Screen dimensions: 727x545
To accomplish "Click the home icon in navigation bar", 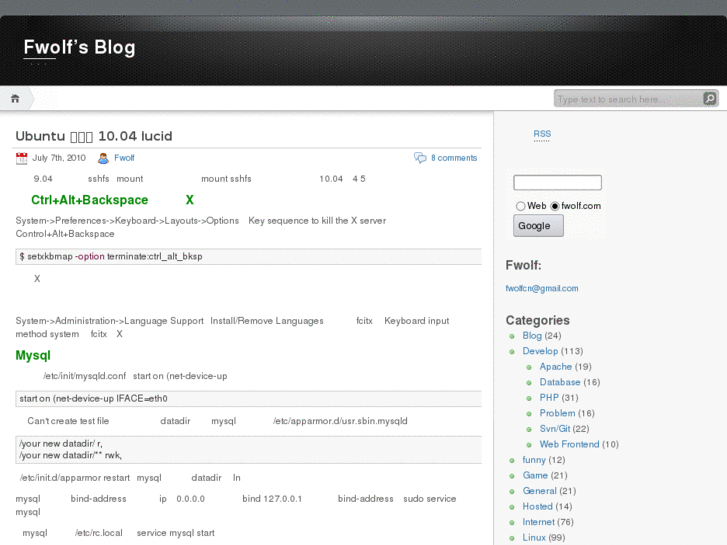I will tap(15, 98).
